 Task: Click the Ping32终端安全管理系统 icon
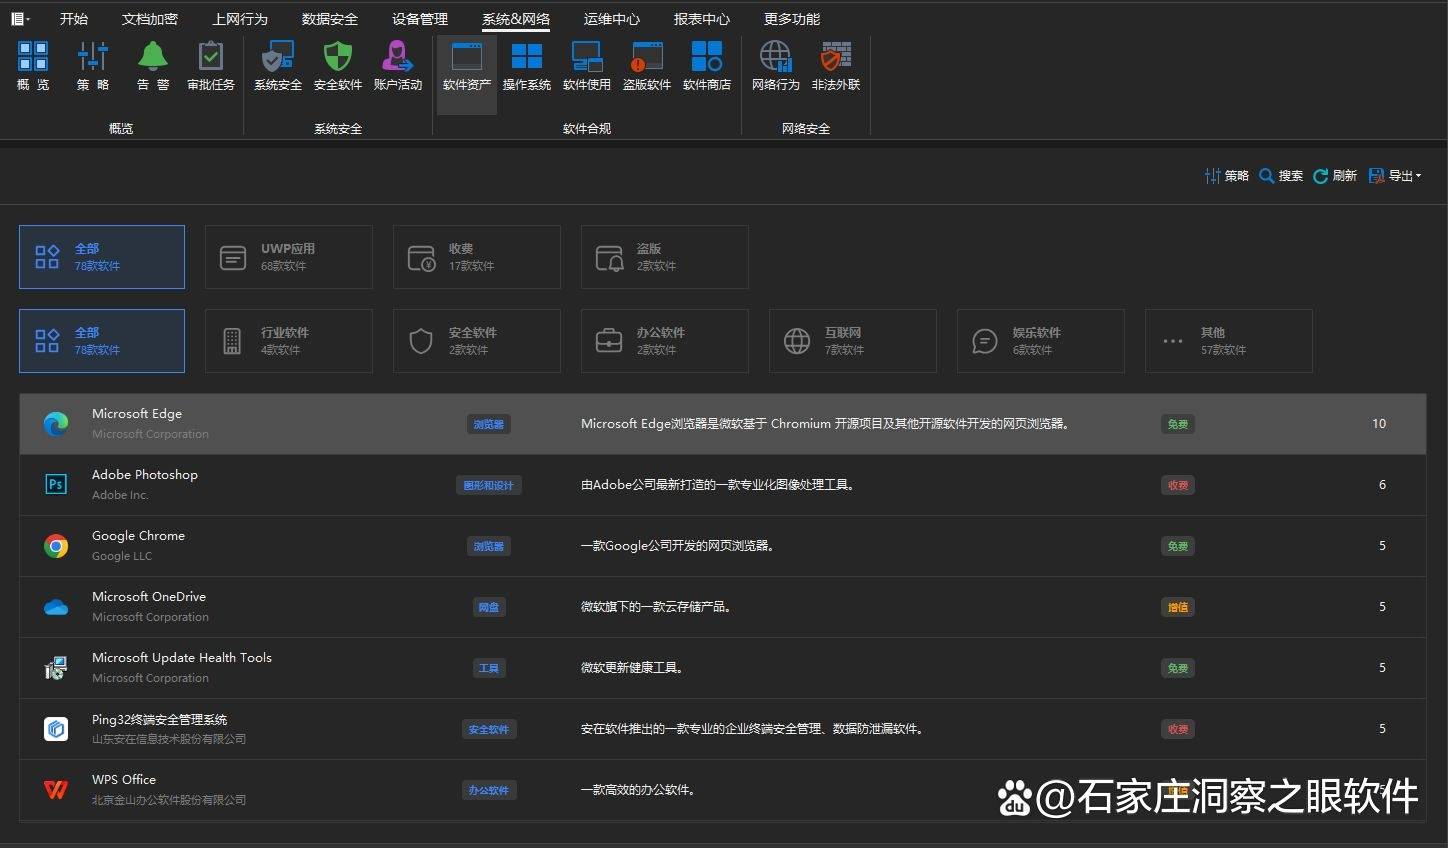coord(56,729)
